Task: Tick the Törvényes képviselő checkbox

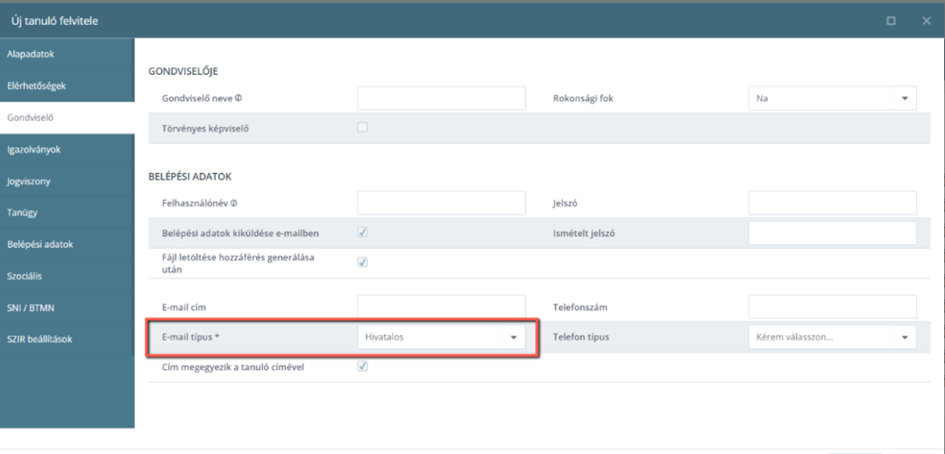Action: click(362, 127)
